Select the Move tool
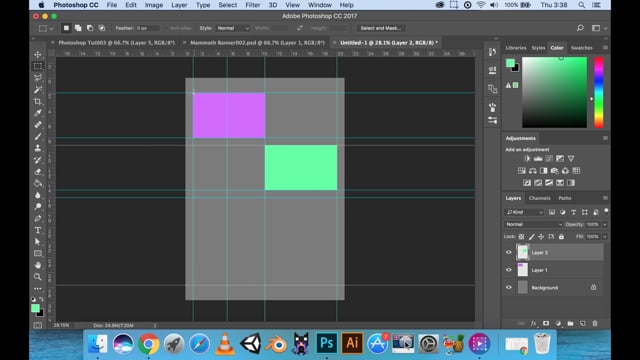 [38, 54]
